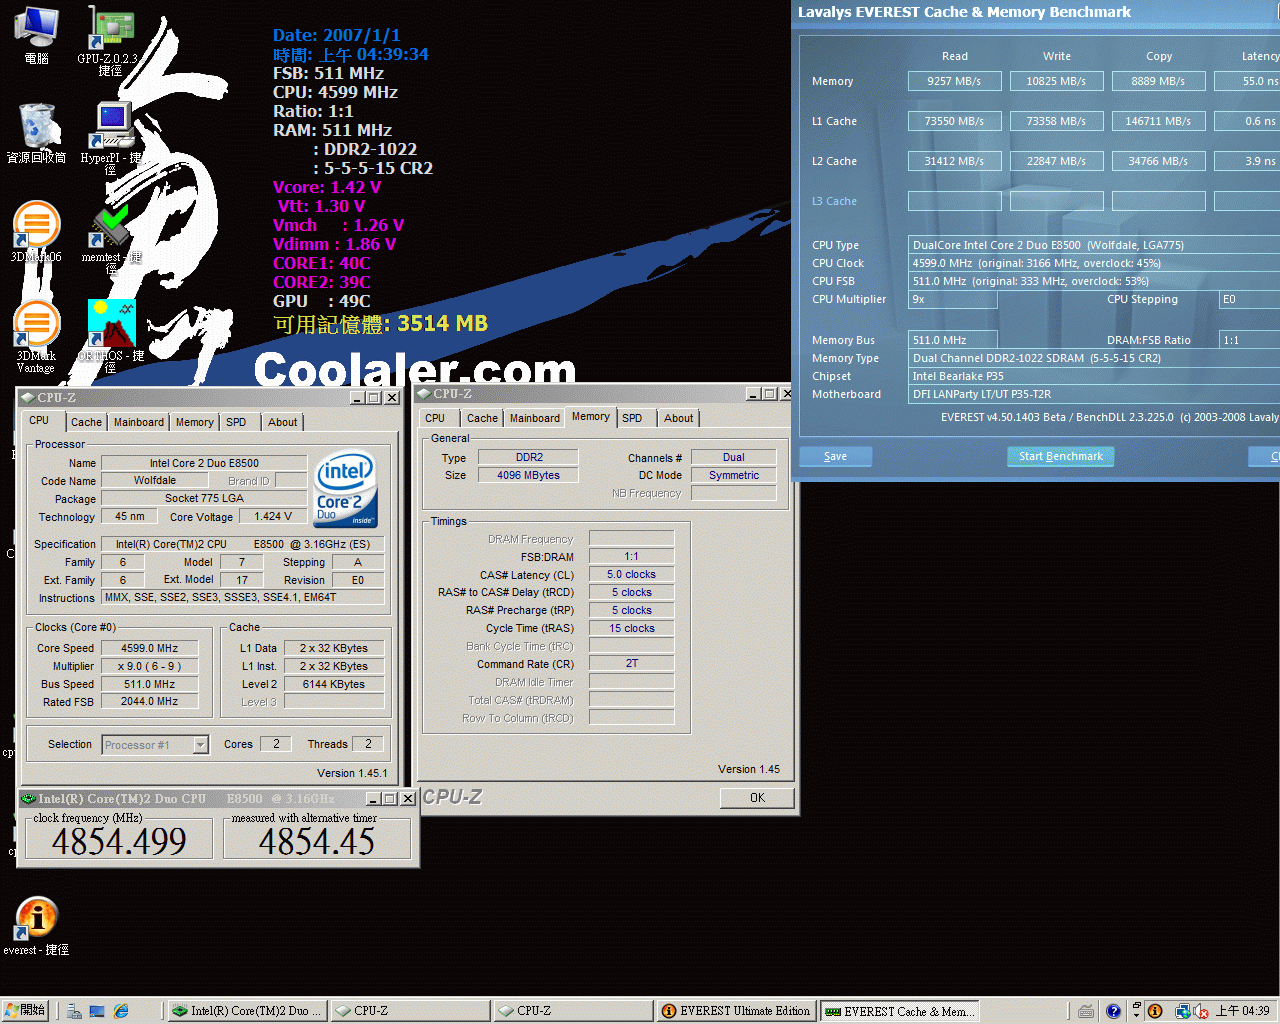Click the Bus Speed 511.0 MHz field

click(149, 684)
